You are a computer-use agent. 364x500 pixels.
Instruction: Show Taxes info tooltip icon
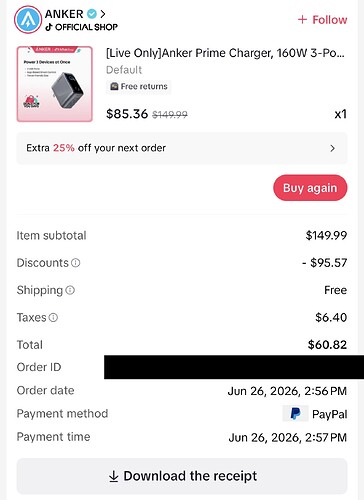(x=53, y=318)
